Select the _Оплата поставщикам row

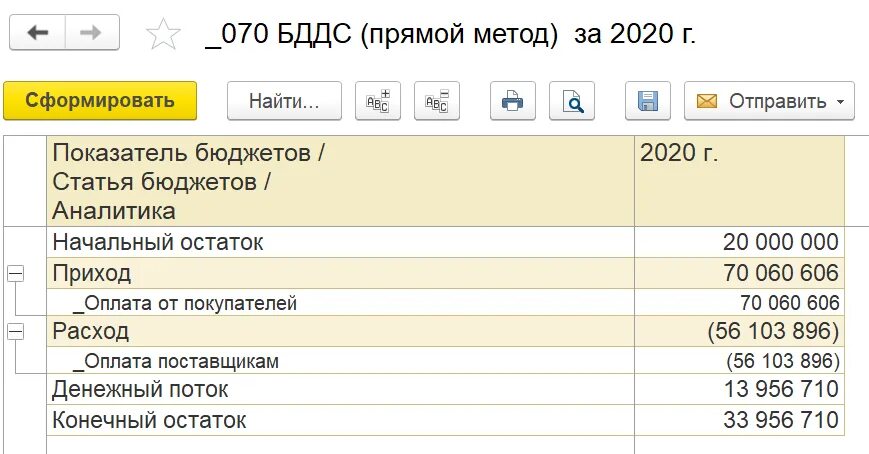tap(446, 361)
